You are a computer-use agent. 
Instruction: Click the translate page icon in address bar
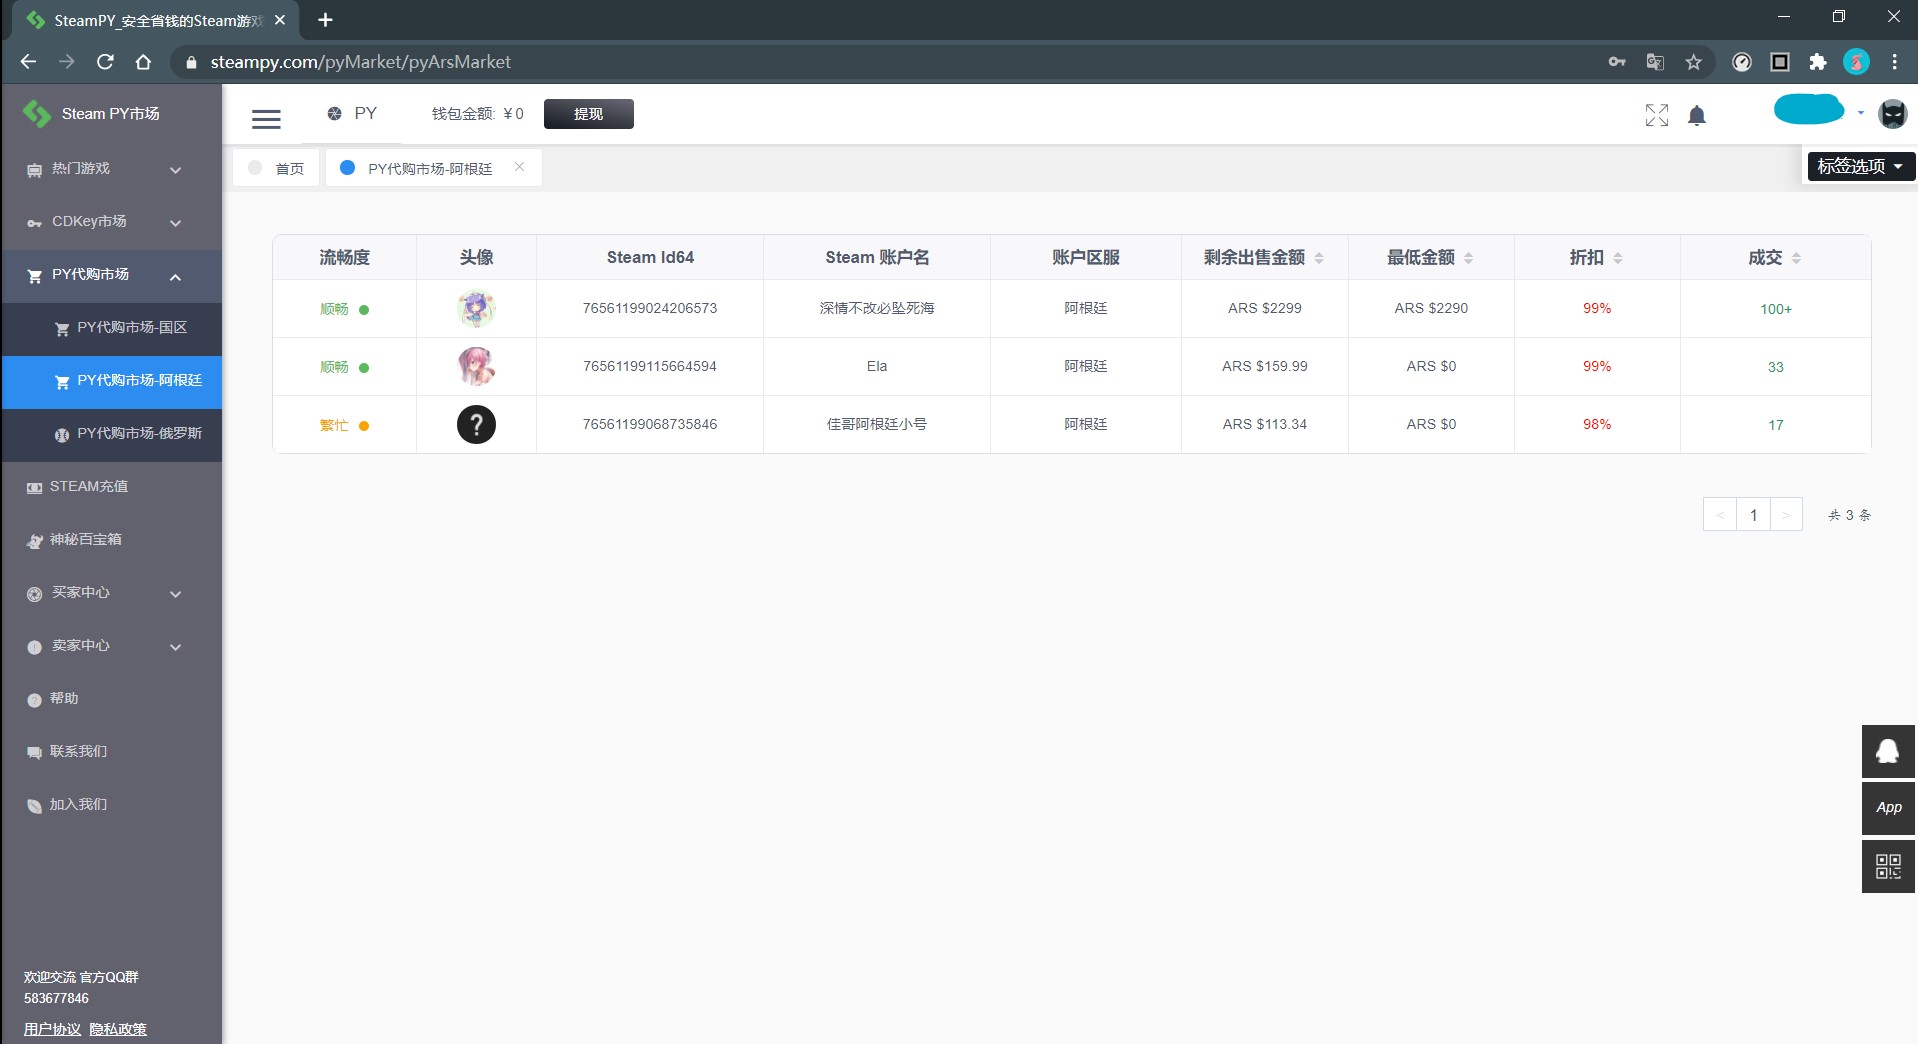pos(1655,62)
